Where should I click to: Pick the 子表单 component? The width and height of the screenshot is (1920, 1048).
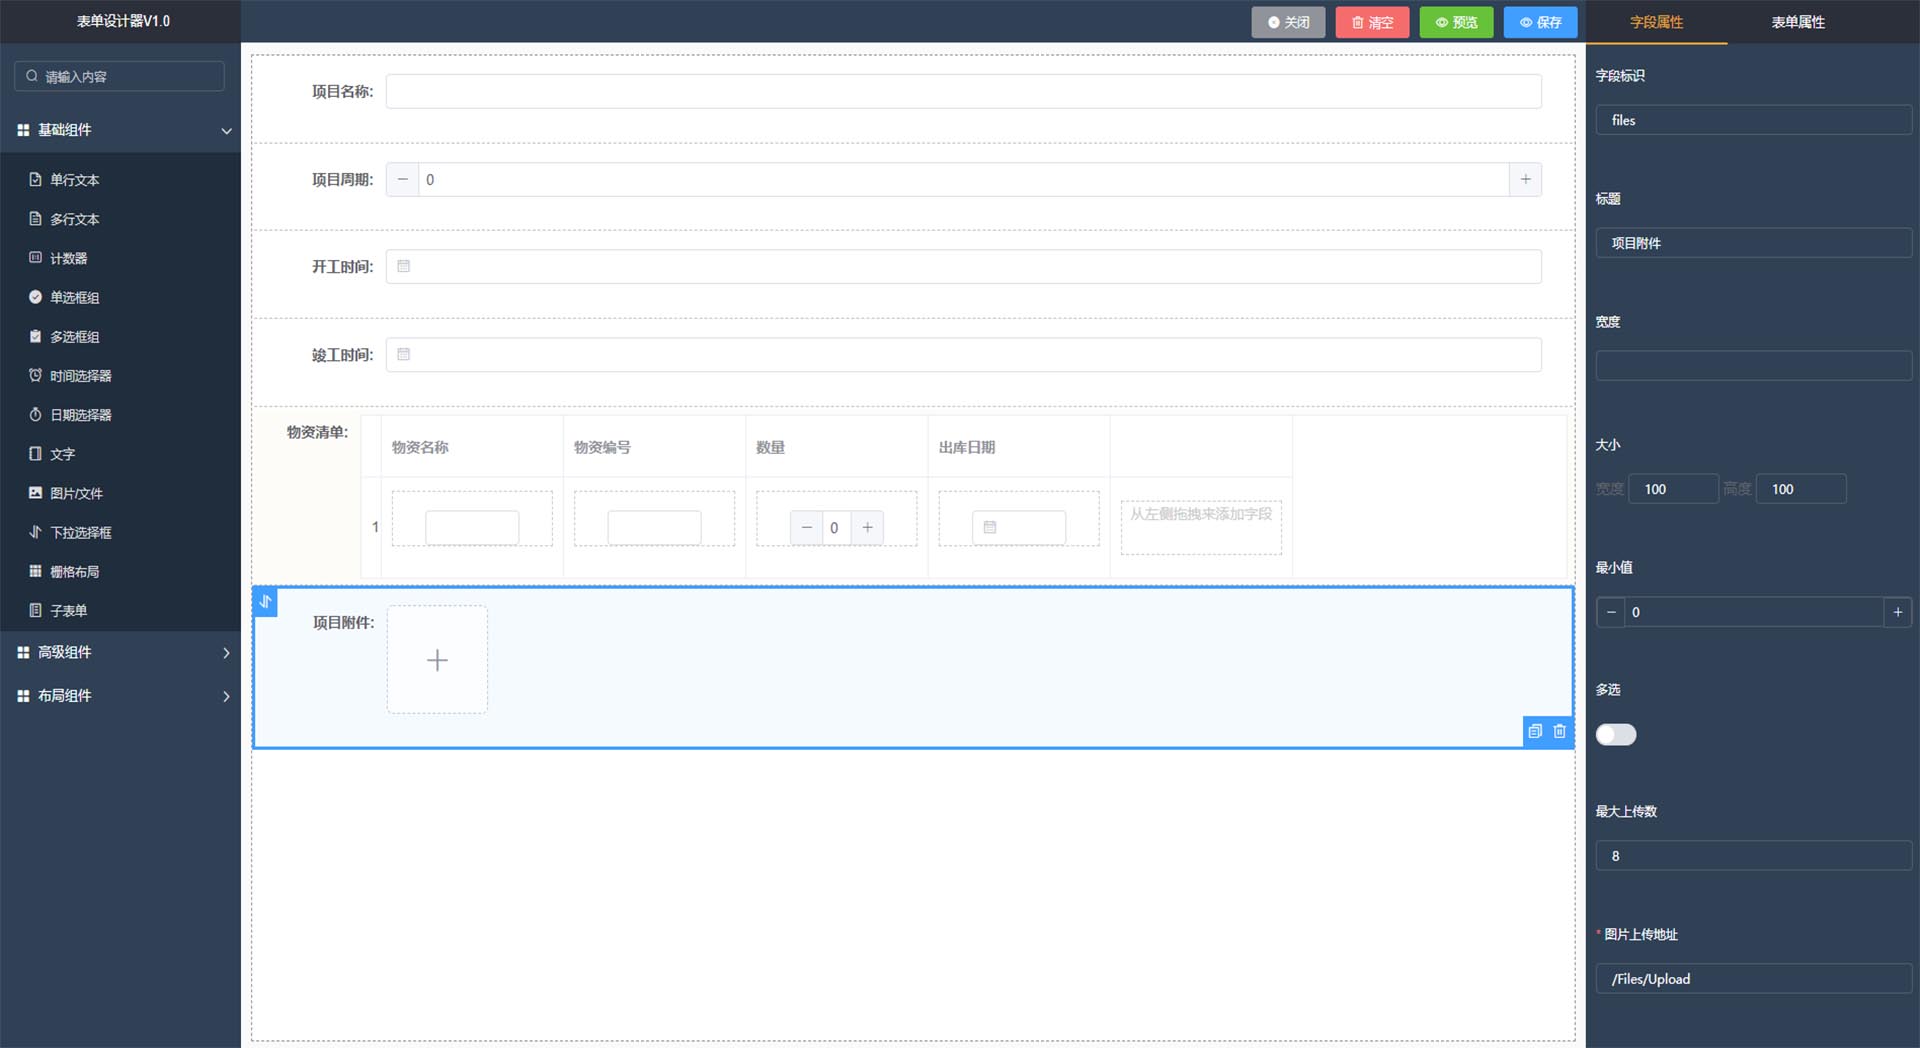click(x=68, y=610)
